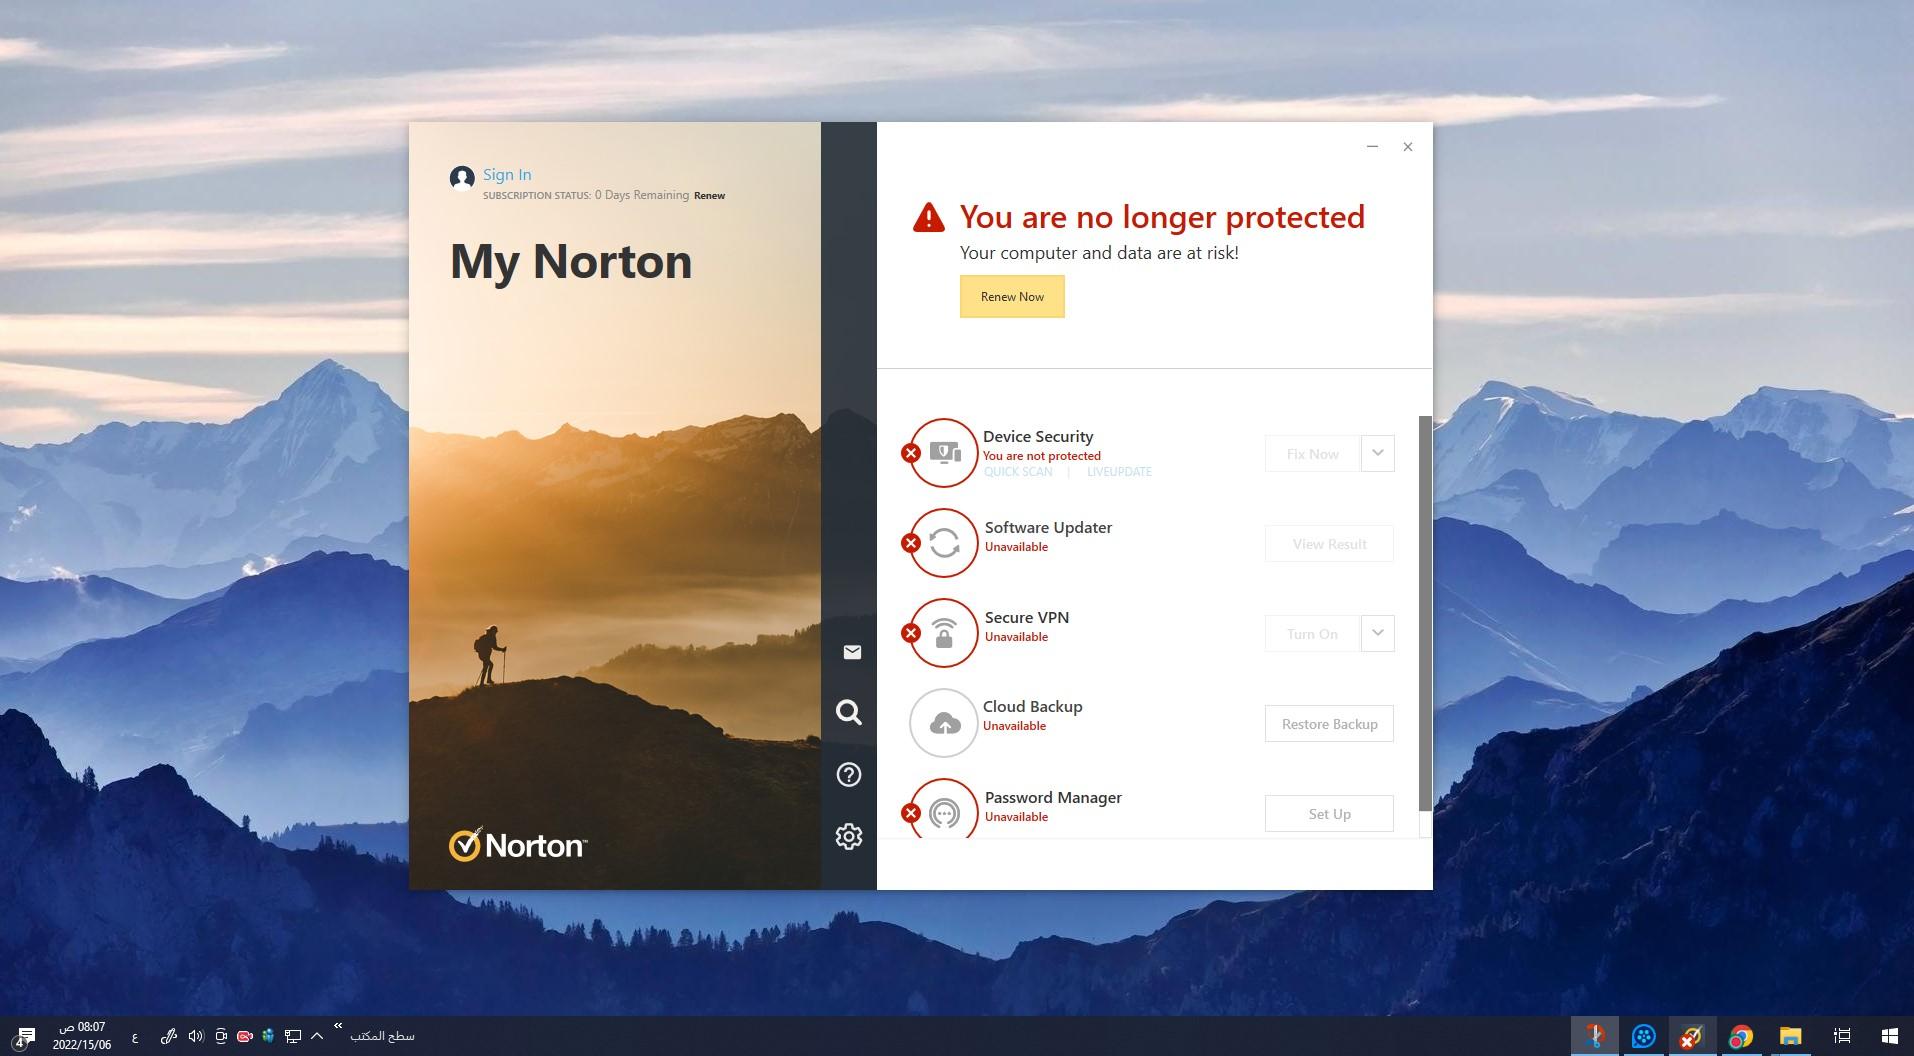Click the Sign In link
Viewport: 1914px width, 1056px height.
(507, 174)
